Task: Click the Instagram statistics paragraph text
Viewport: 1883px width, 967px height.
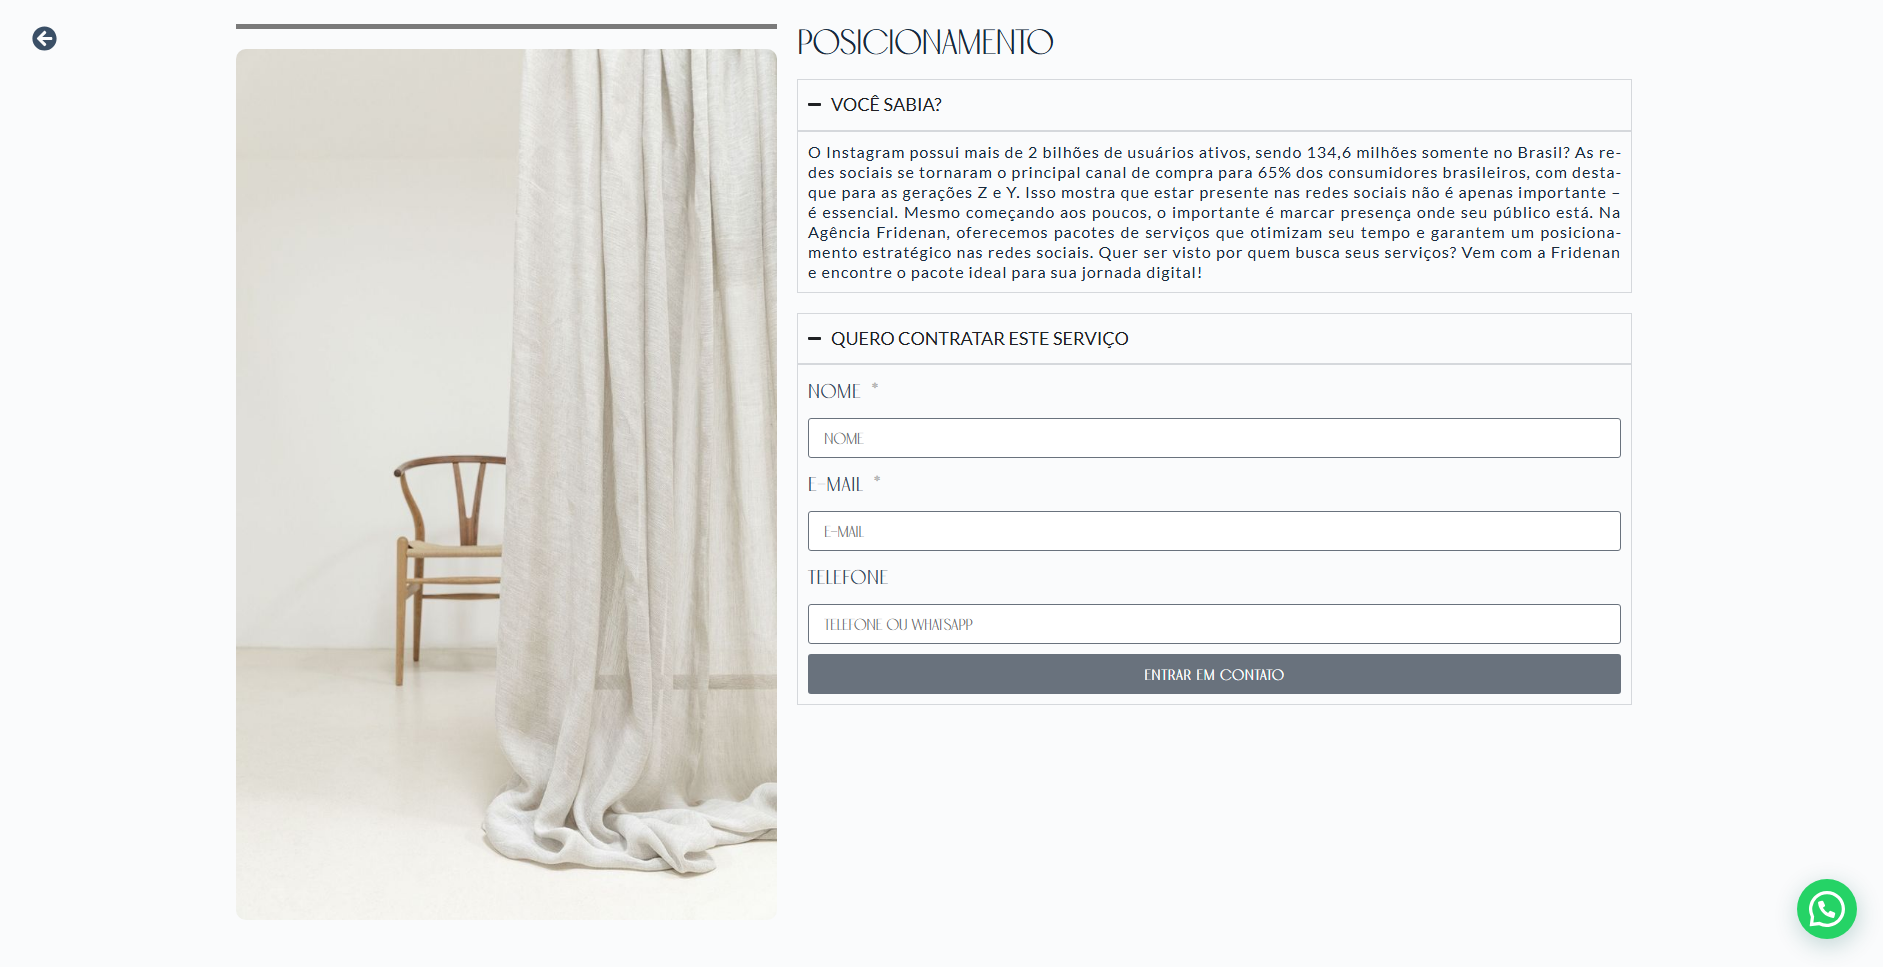Action: tap(1214, 212)
